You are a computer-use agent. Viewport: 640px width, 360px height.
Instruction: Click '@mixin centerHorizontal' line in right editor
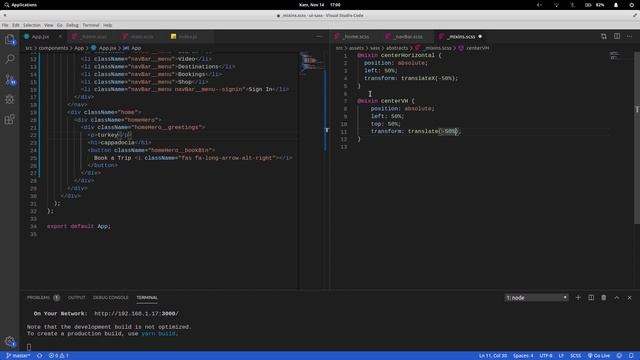click(x=399, y=55)
